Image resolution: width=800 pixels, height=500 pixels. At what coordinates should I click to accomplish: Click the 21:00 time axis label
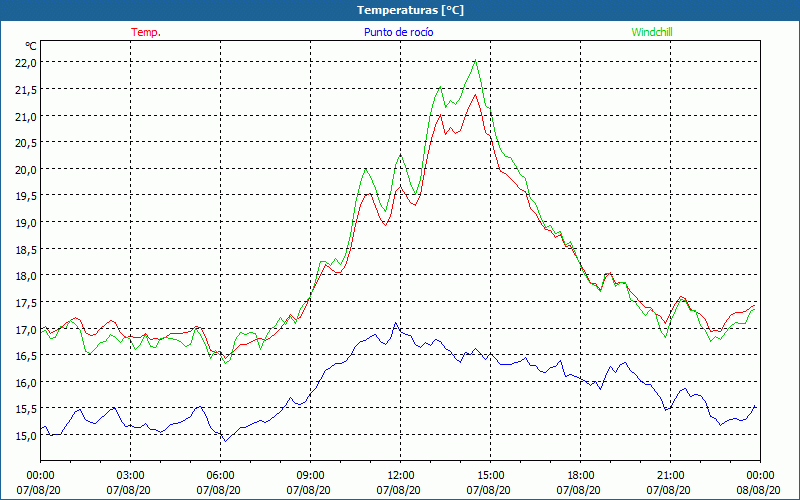671,475
